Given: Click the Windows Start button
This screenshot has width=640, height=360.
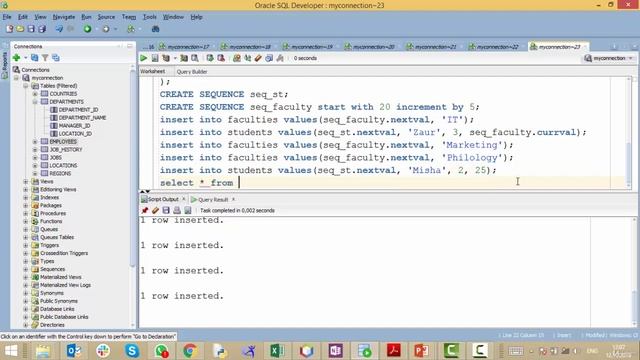Looking at the screenshot, I should 11,351.
